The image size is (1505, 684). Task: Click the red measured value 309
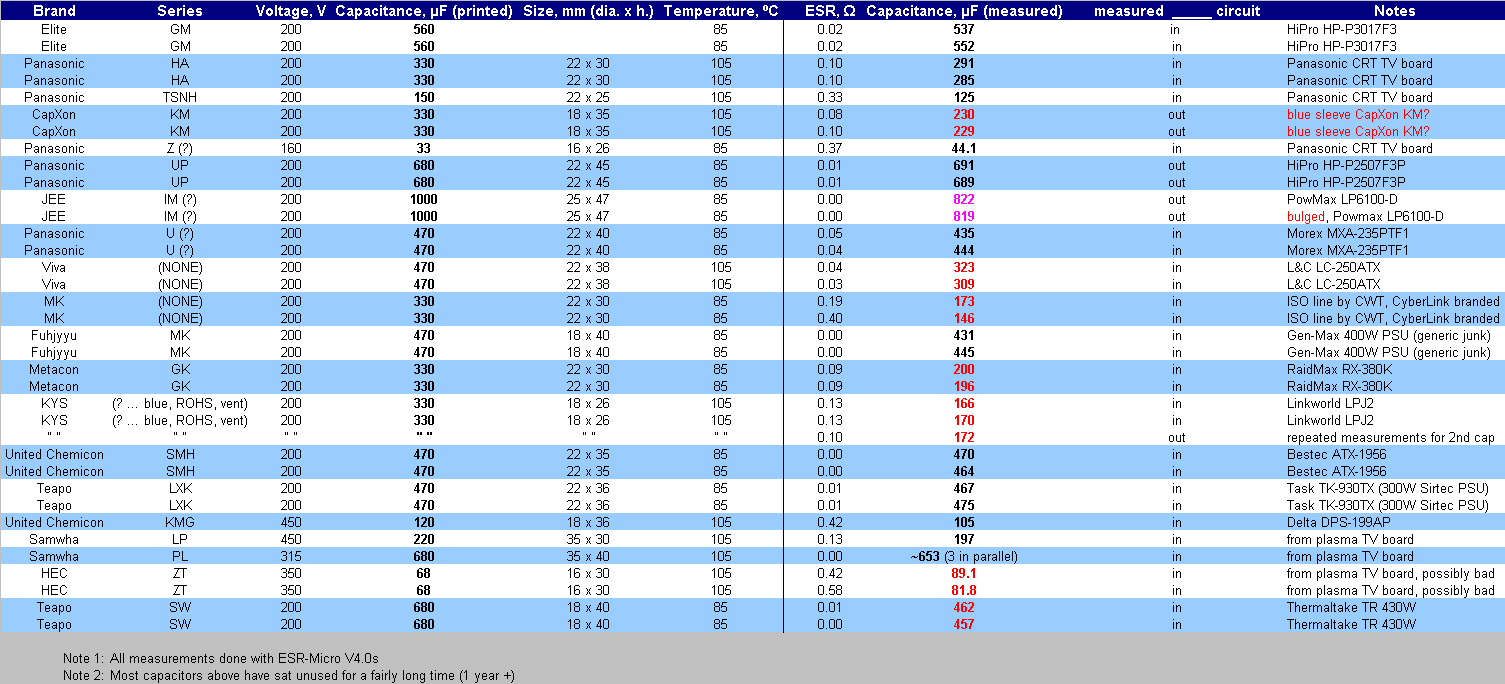964,284
